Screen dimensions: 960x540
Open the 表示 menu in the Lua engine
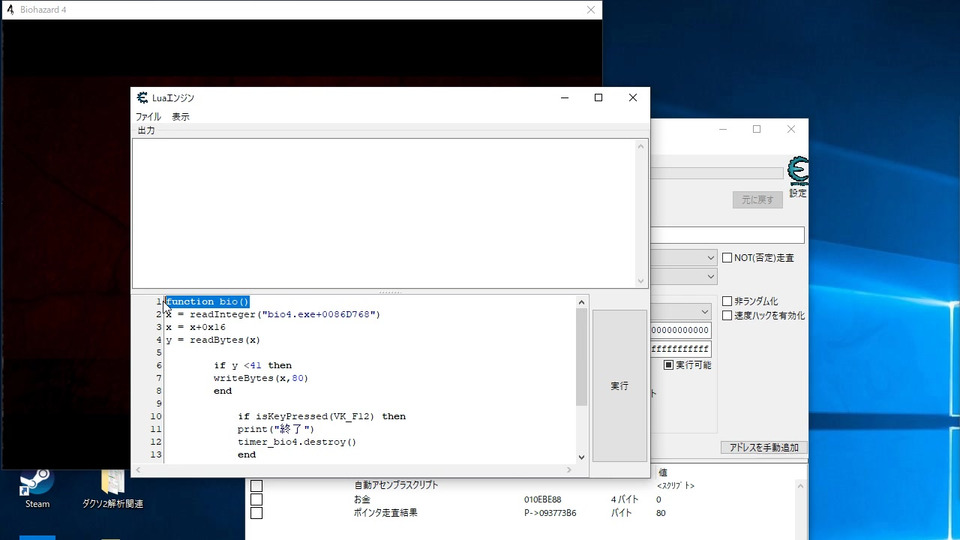click(x=181, y=116)
